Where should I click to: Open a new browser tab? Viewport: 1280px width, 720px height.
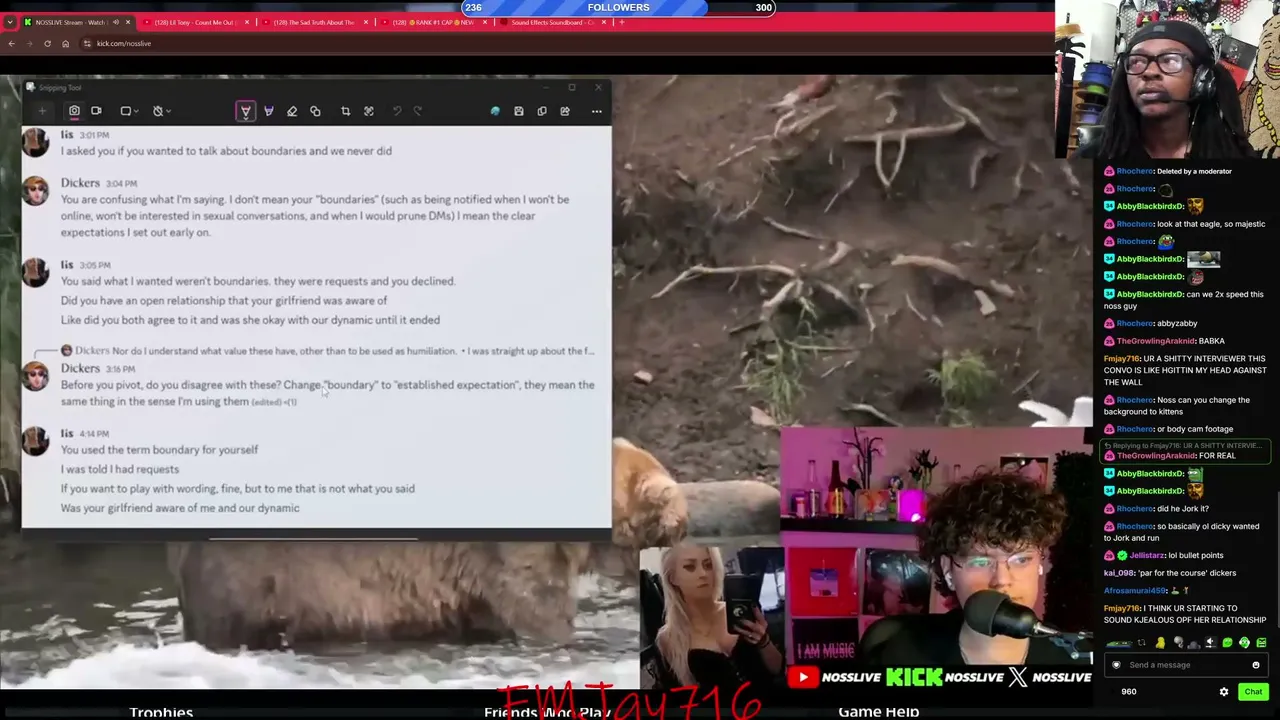tap(621, 22)
